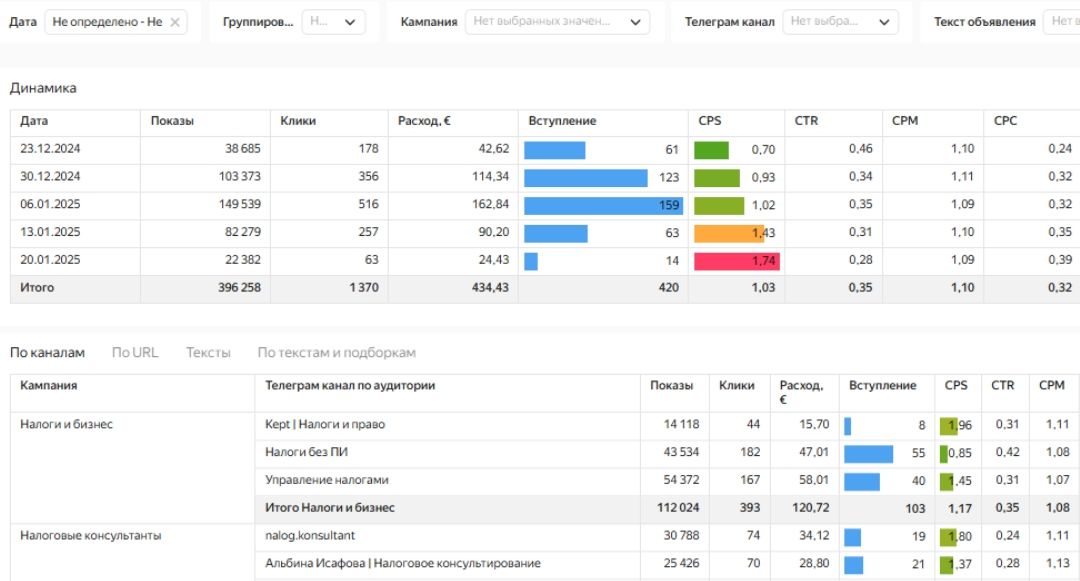The width and height of the screenshot is (1080, 581).
Task: Click the red CPS bar showing 1,74
Action: [736, 261]
